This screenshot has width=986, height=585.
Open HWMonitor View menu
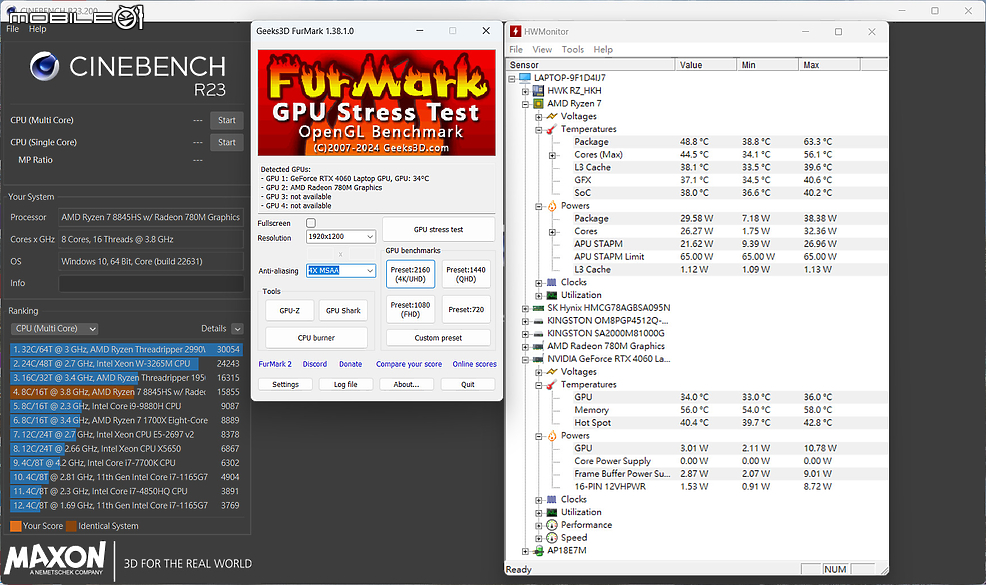pos(542,49)
